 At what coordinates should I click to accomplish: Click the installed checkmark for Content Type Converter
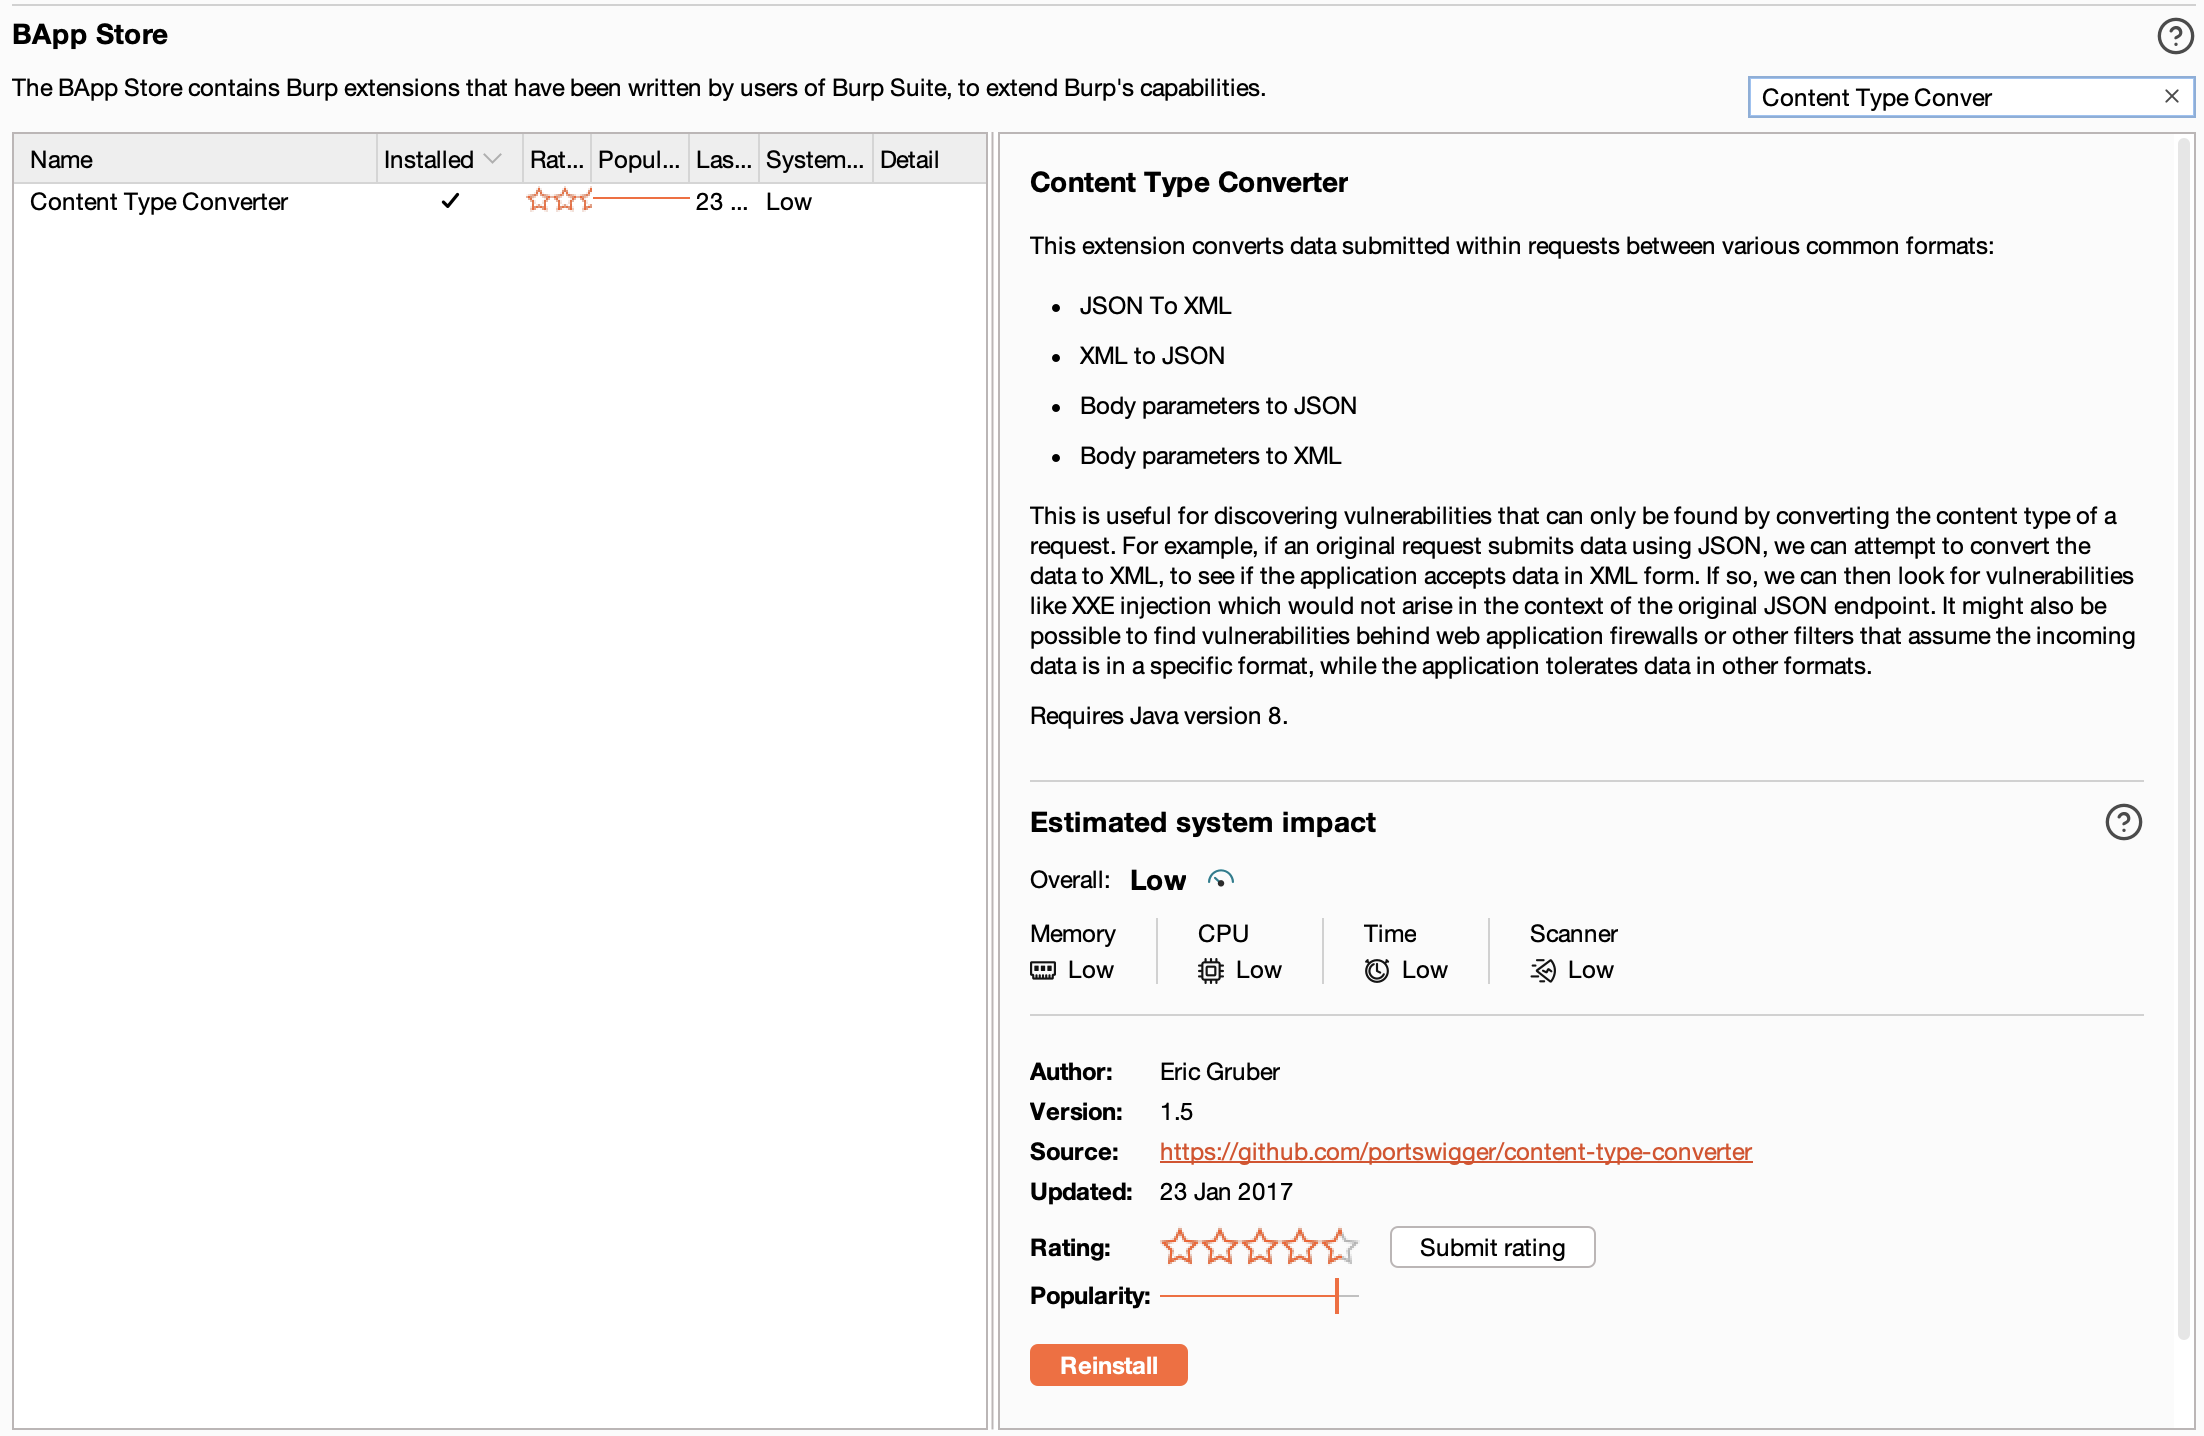450,201
